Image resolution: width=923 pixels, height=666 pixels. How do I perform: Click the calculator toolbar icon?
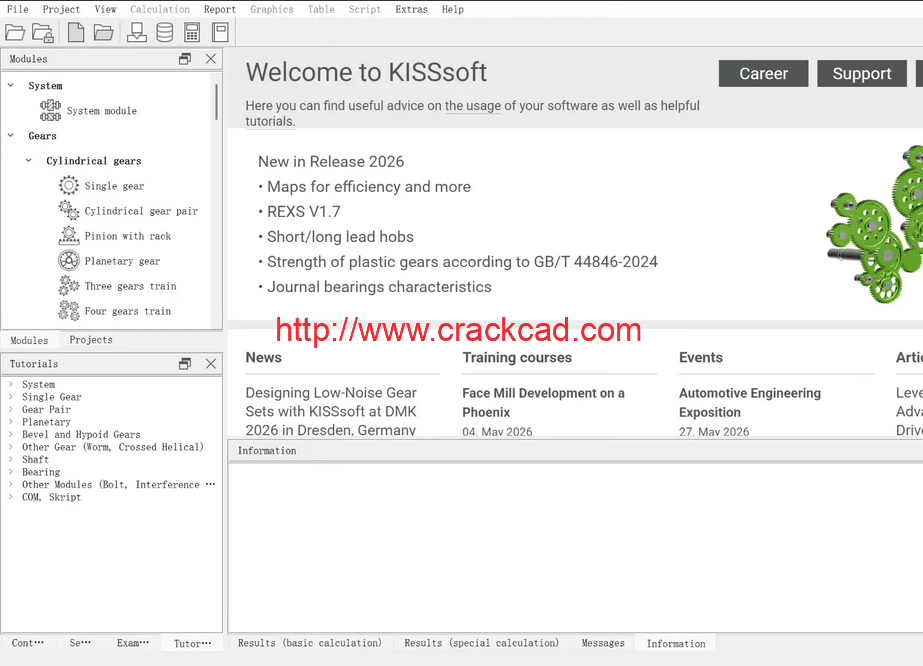point(192,32)
